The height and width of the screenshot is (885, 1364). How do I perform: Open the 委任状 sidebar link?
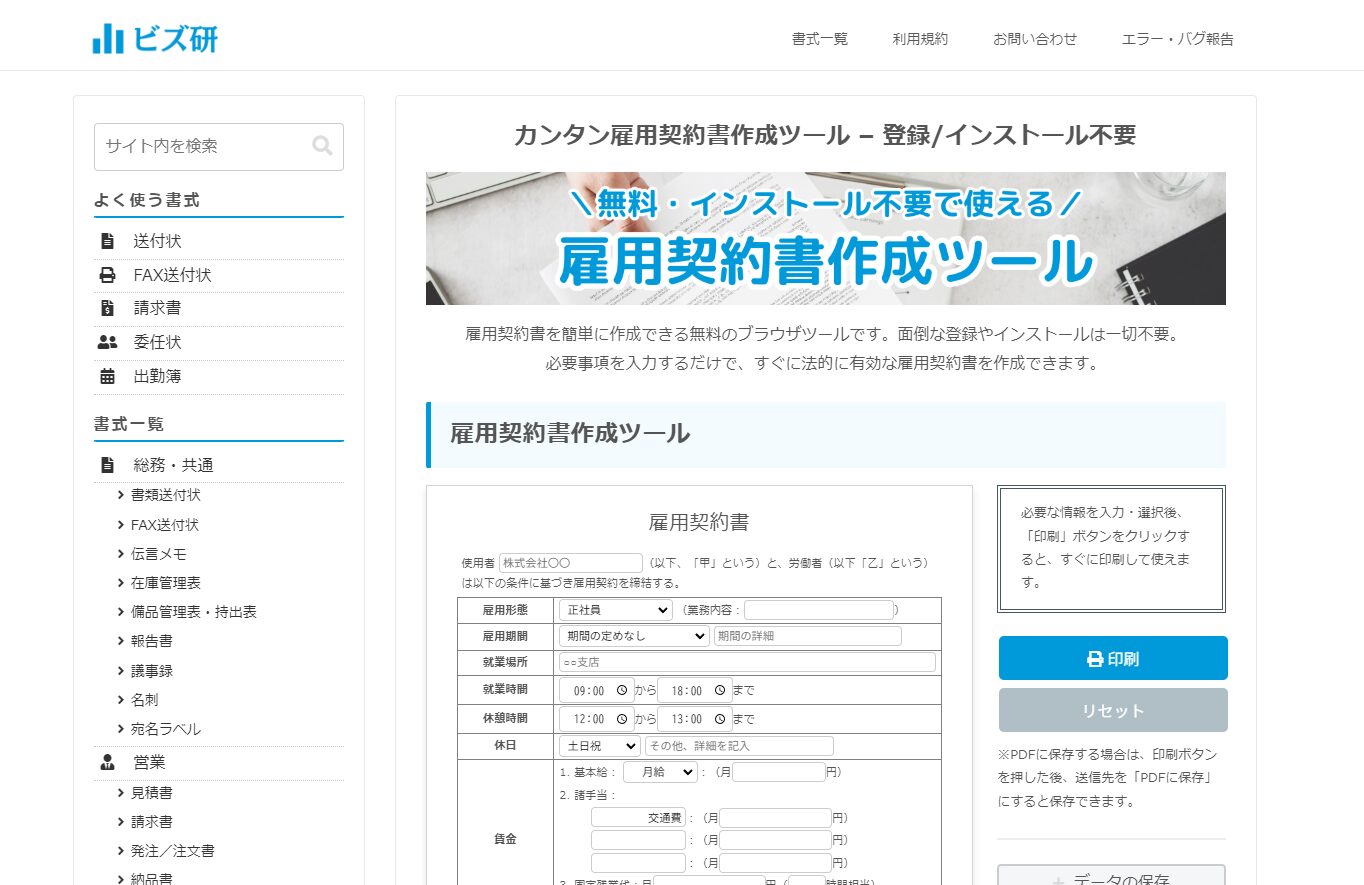[157, 342]
